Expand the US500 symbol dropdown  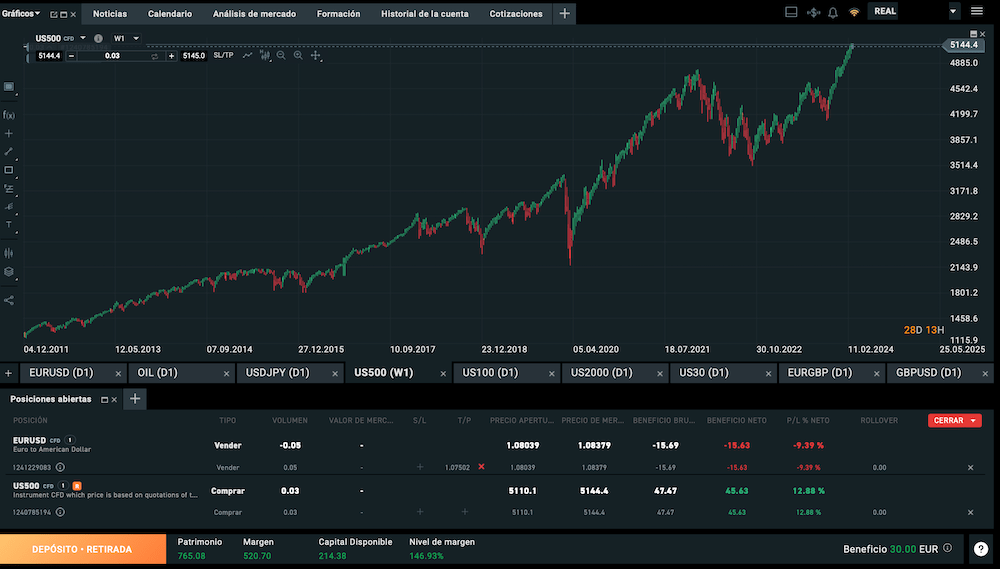click(x=83, y=38)
